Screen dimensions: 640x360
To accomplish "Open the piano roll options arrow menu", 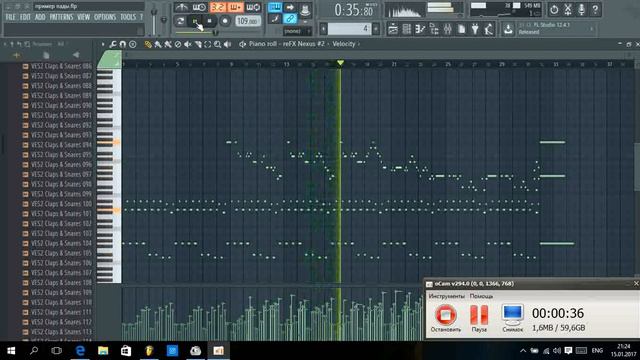I will click(x=103, y=44).
